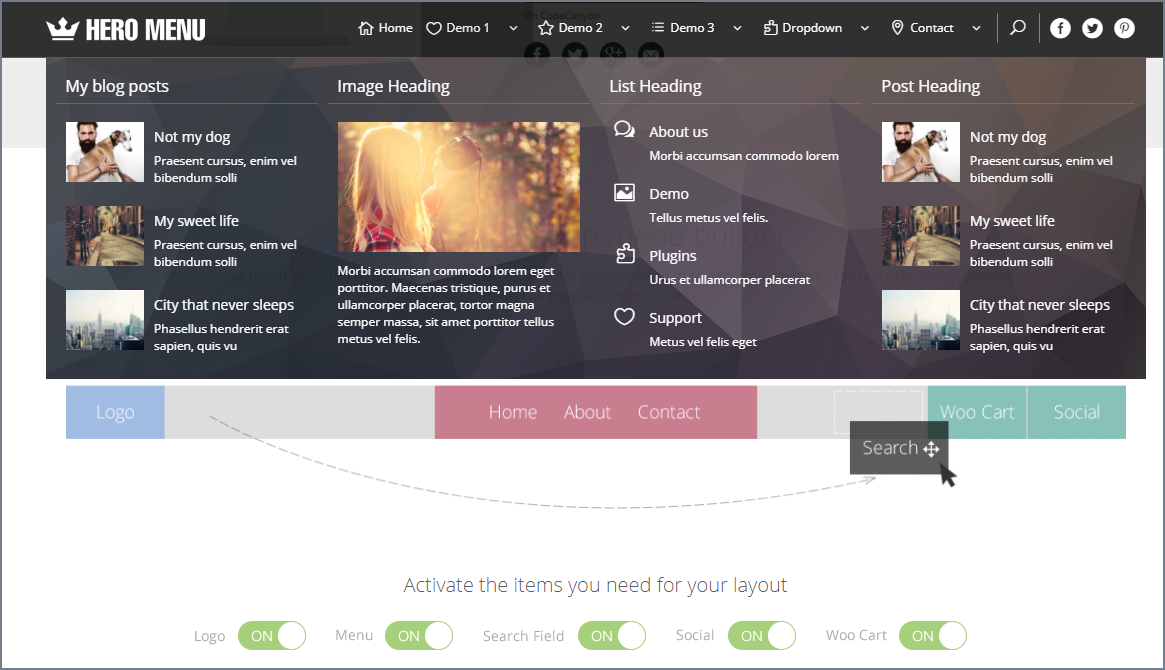Select the Social layout block

(1077, 412)
